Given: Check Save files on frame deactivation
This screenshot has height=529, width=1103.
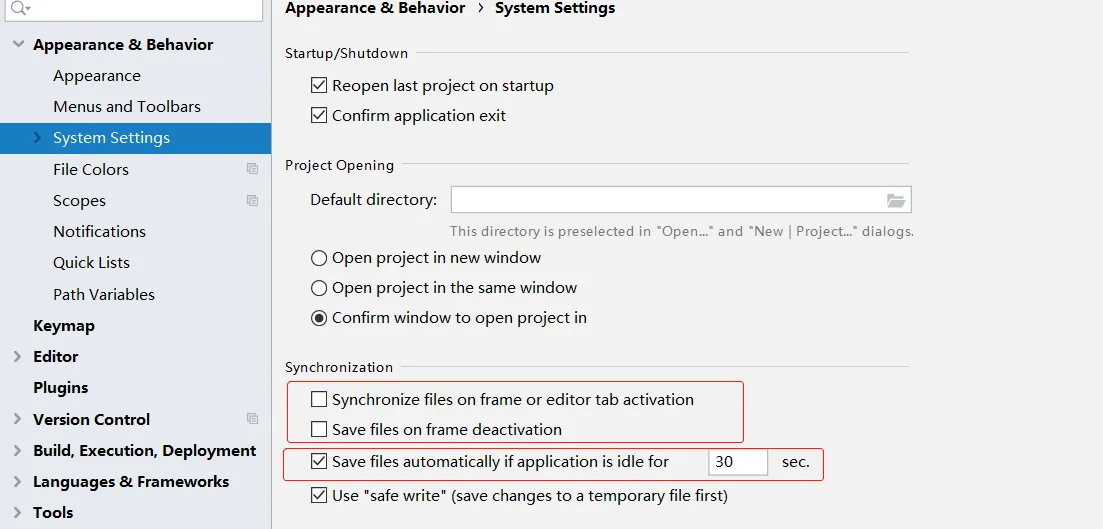Looking at the screenshot, I should 319,429.
